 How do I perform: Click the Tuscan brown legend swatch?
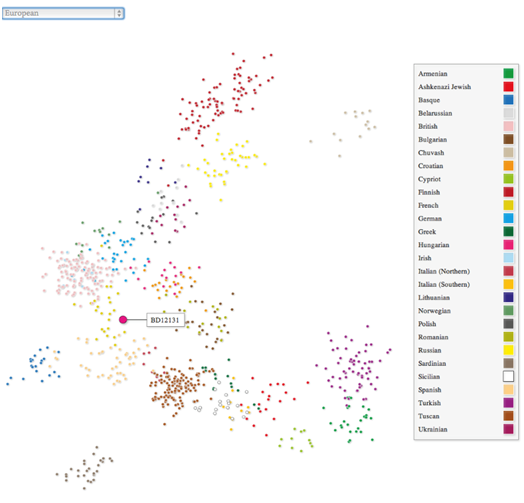pyautogui.click(x=508, y=416)
